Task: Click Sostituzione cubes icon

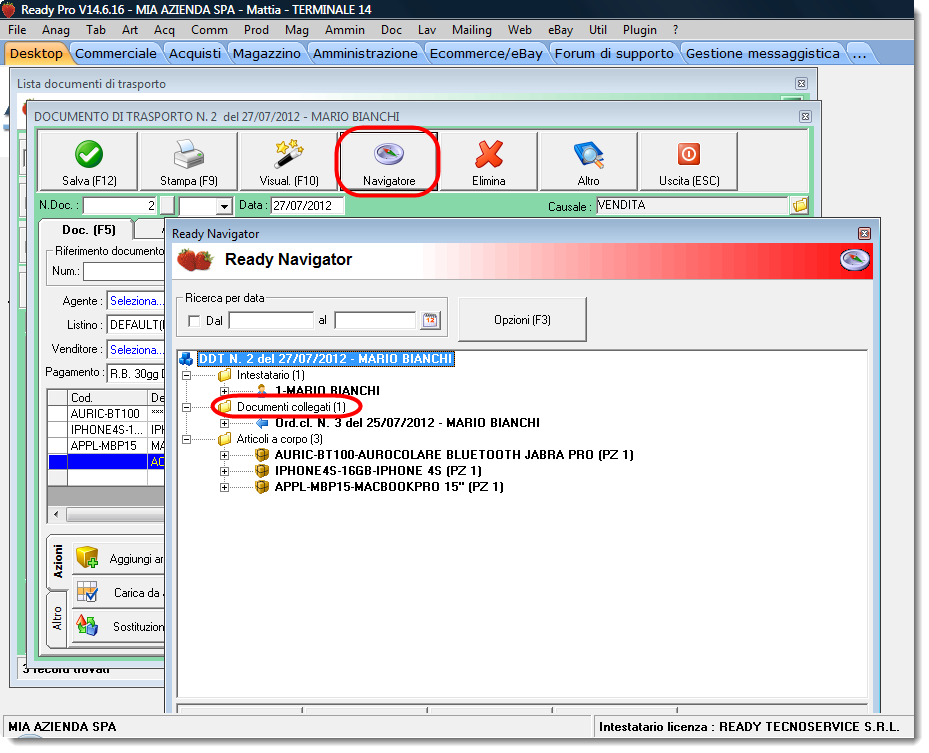Action: 87,626
